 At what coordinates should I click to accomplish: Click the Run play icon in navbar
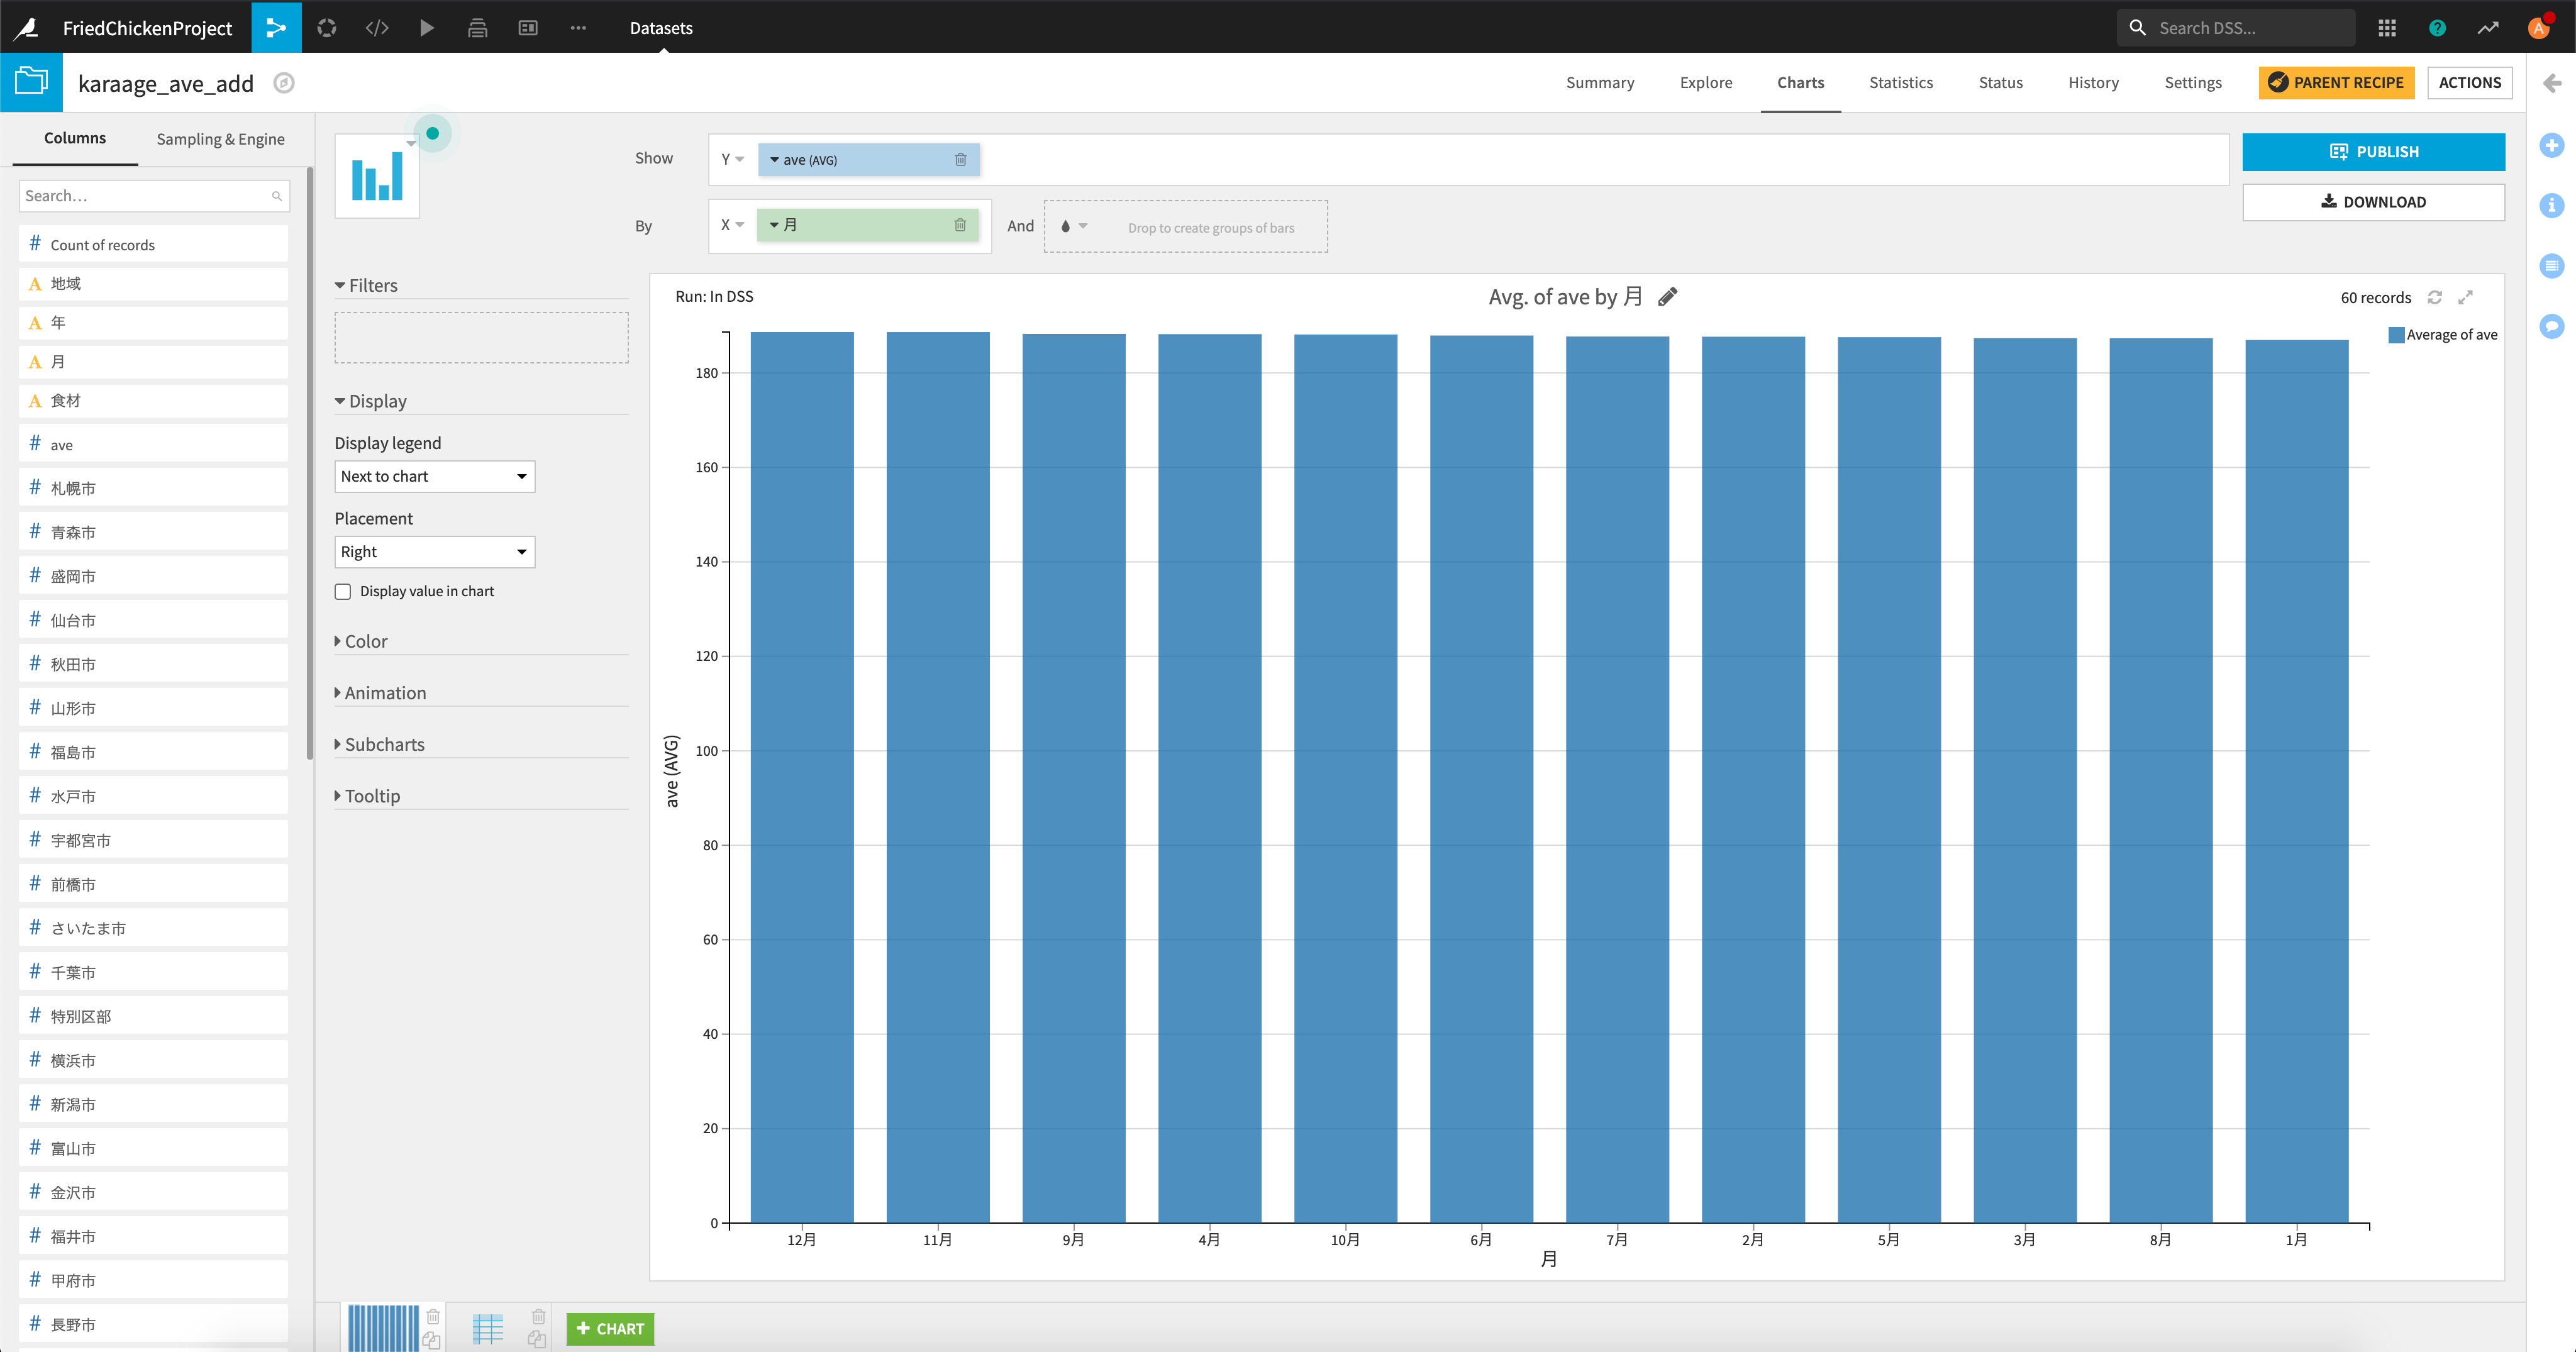(427, 27)
